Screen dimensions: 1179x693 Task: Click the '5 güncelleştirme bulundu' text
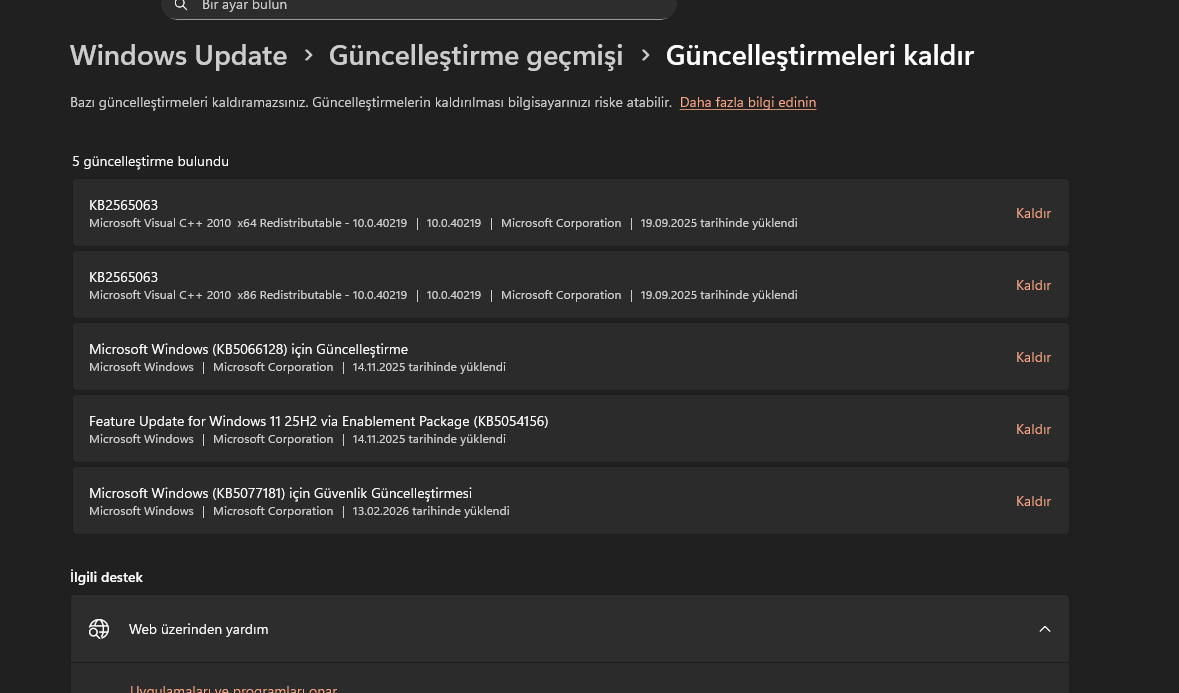click(x=150, y=162)
